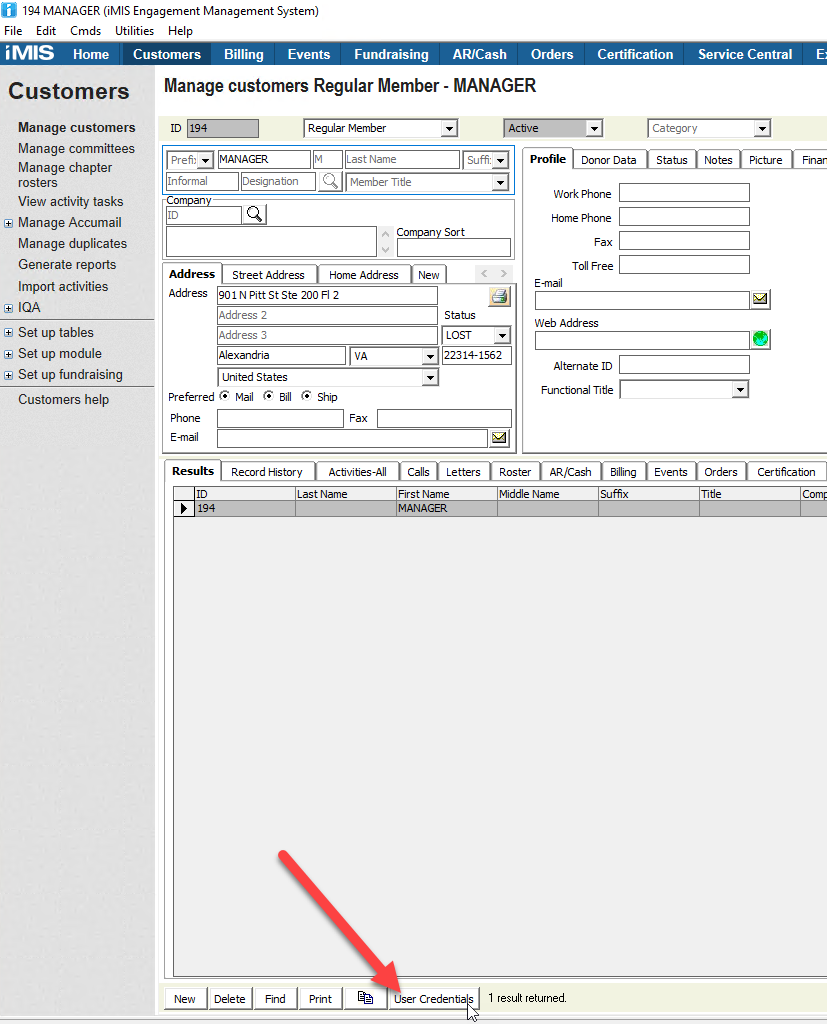Click the name lookup magnifier beside Designation

point(330,182)
